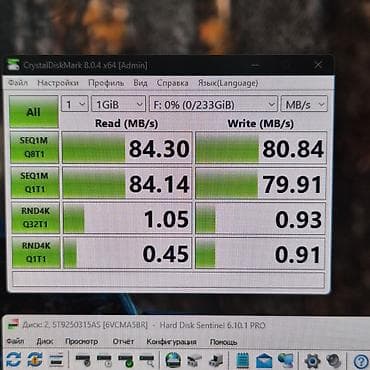Click the refresh icon with orange badge

click(35, 360)
